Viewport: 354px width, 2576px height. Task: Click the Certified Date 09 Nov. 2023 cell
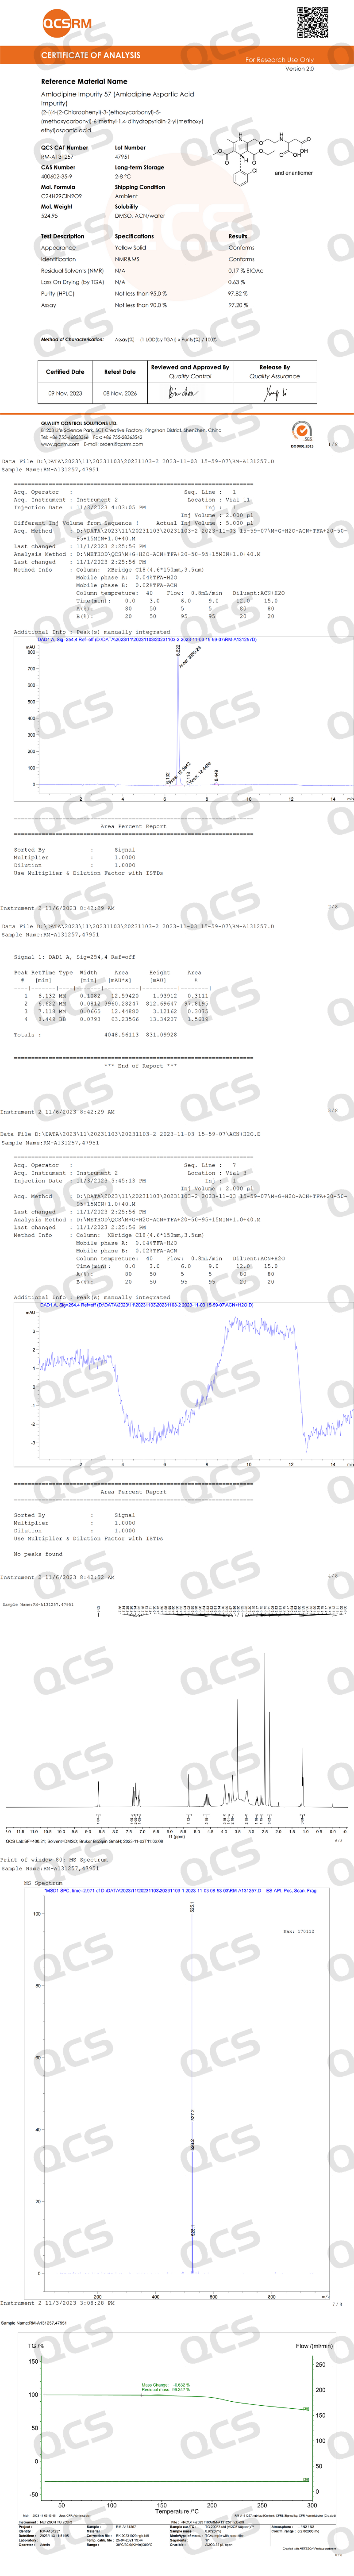(65, 393)
